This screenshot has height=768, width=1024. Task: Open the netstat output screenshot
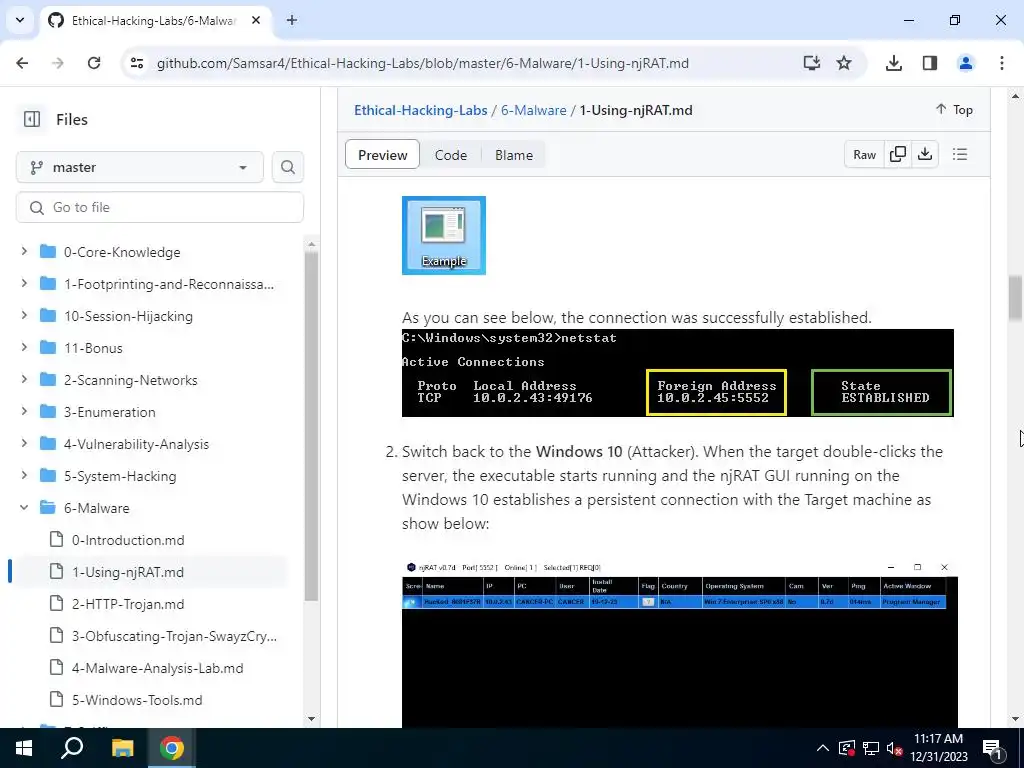click(677, 373)
